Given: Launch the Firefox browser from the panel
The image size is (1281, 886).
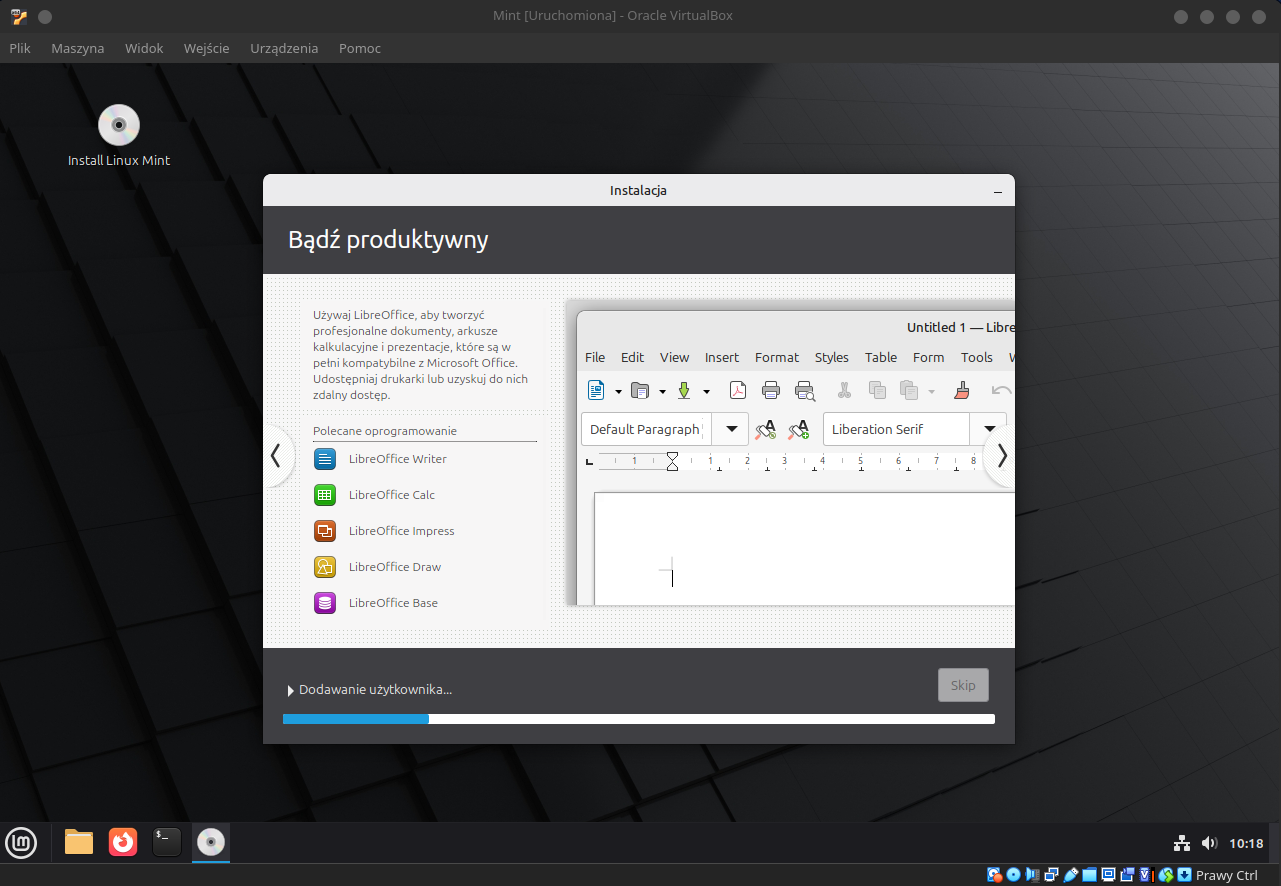Looking at the screenshot, I should tap(123, 842).
